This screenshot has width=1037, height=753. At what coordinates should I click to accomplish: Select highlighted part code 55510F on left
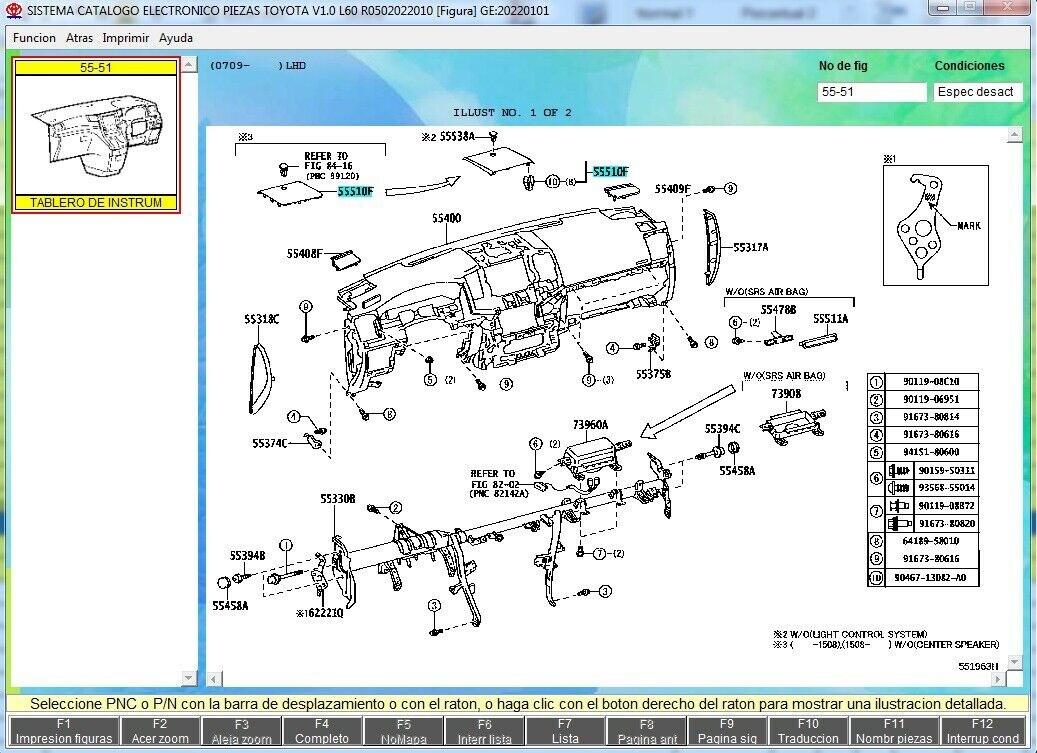355,191
